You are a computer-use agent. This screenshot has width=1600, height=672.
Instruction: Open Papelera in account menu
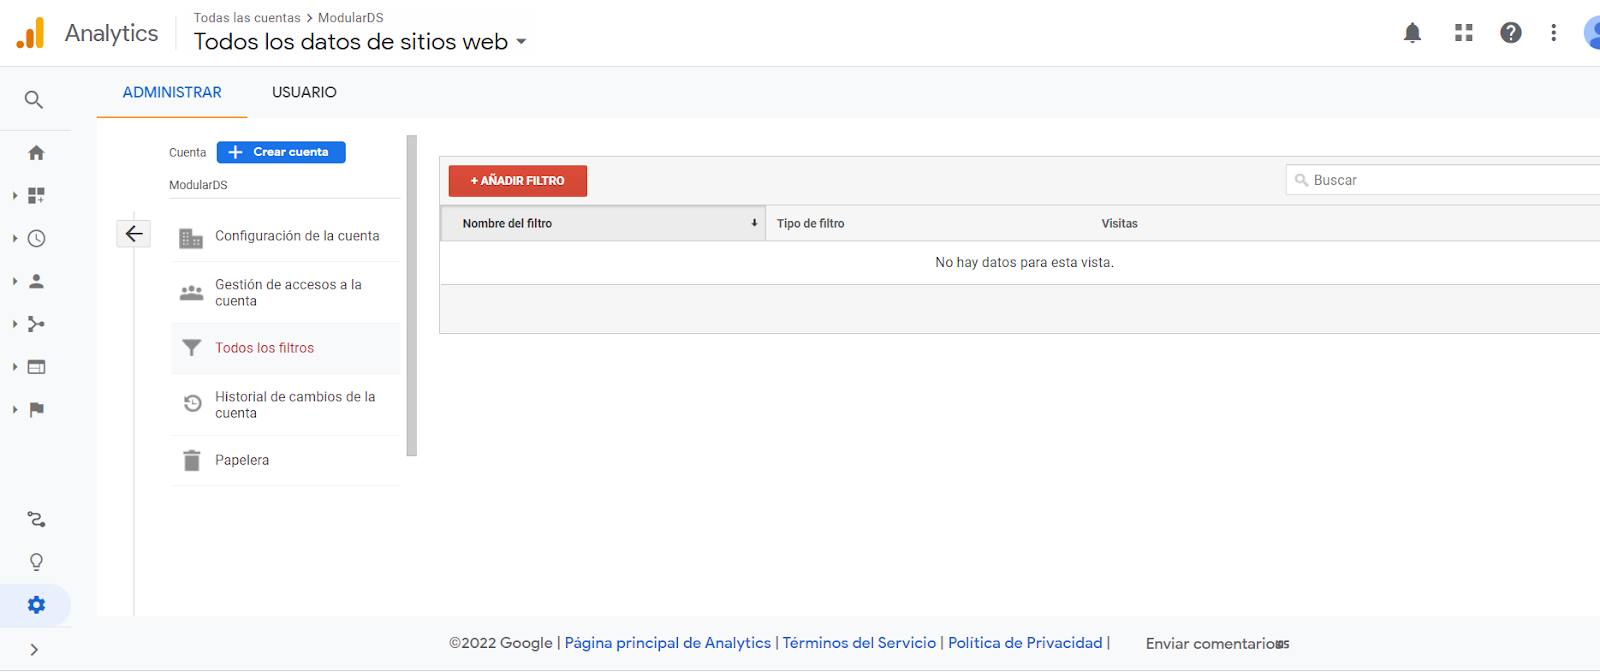(x=242, y=460)
